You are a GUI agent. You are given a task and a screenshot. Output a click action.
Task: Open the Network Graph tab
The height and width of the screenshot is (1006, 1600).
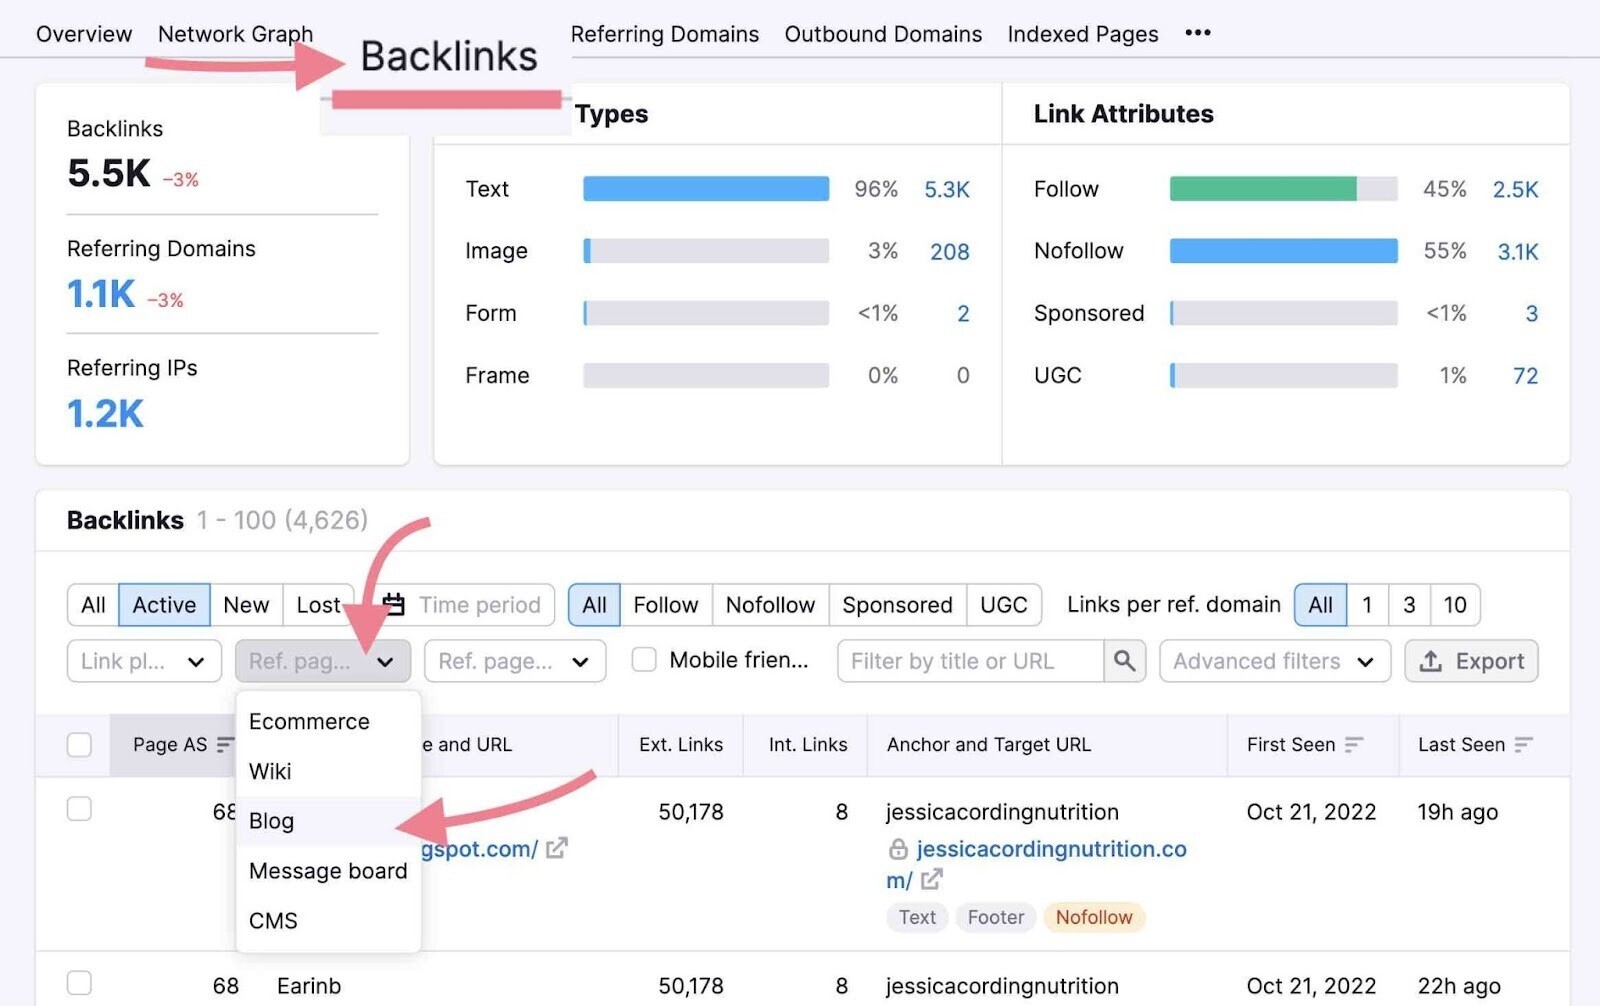[235, 34]
